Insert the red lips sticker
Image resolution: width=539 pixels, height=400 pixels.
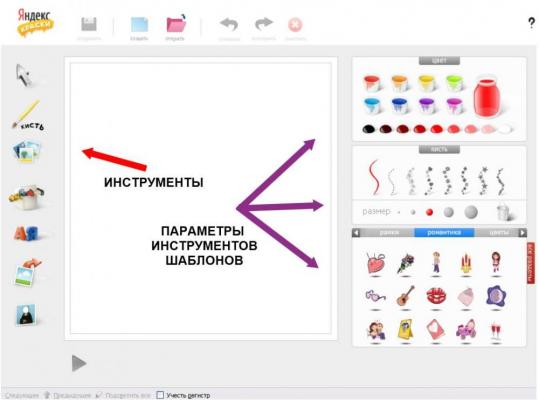[436, 296]
